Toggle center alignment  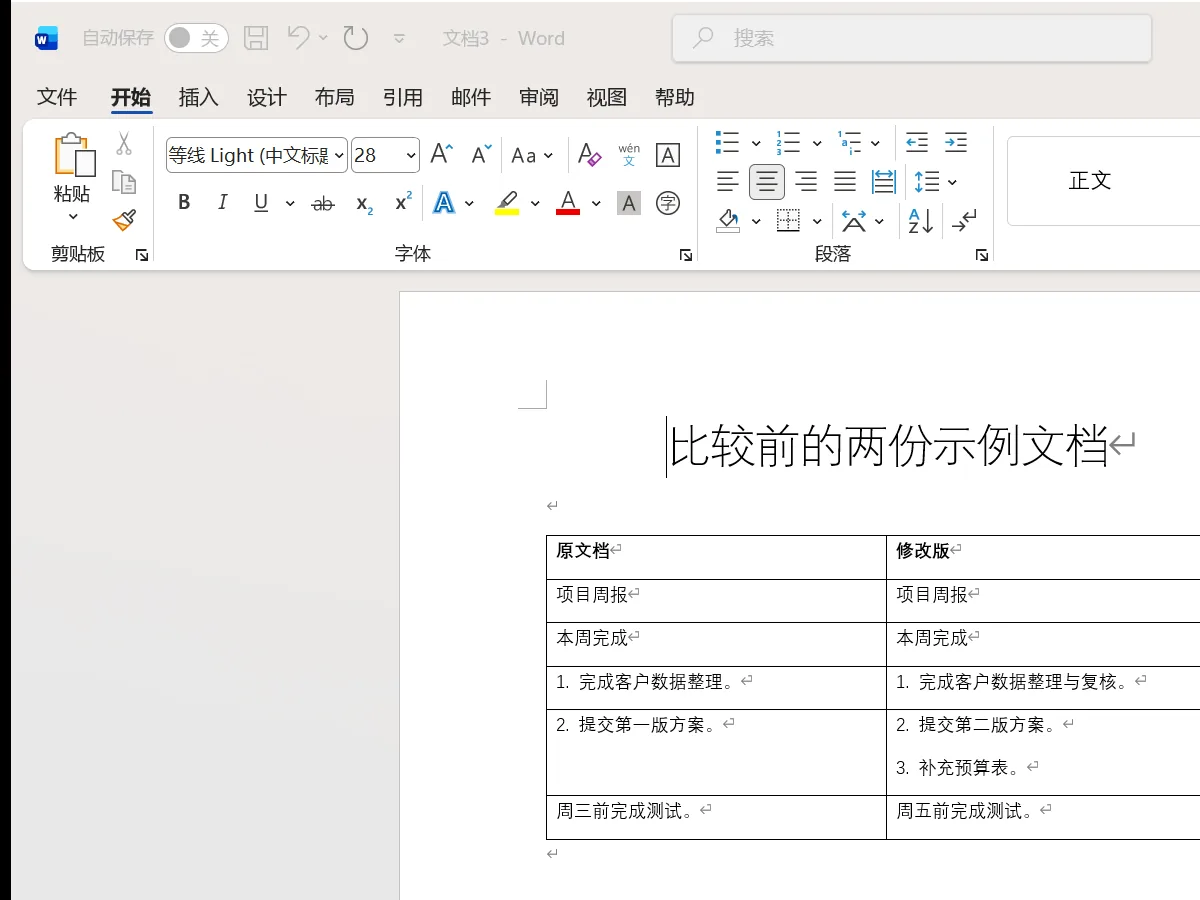click(767, 182)
